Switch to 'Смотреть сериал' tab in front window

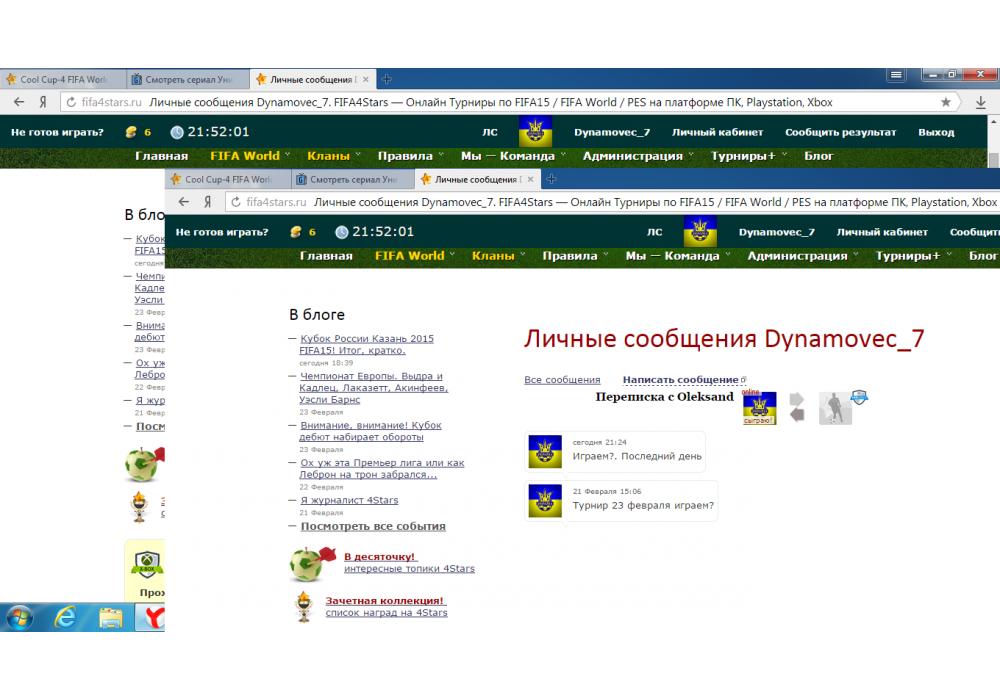tap(352, 179)
